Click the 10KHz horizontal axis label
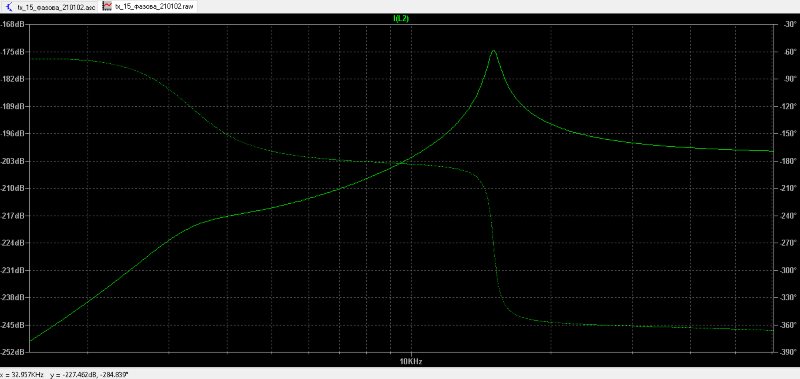The height and width of the screenshot is (379, 800). tap(411, 361)
